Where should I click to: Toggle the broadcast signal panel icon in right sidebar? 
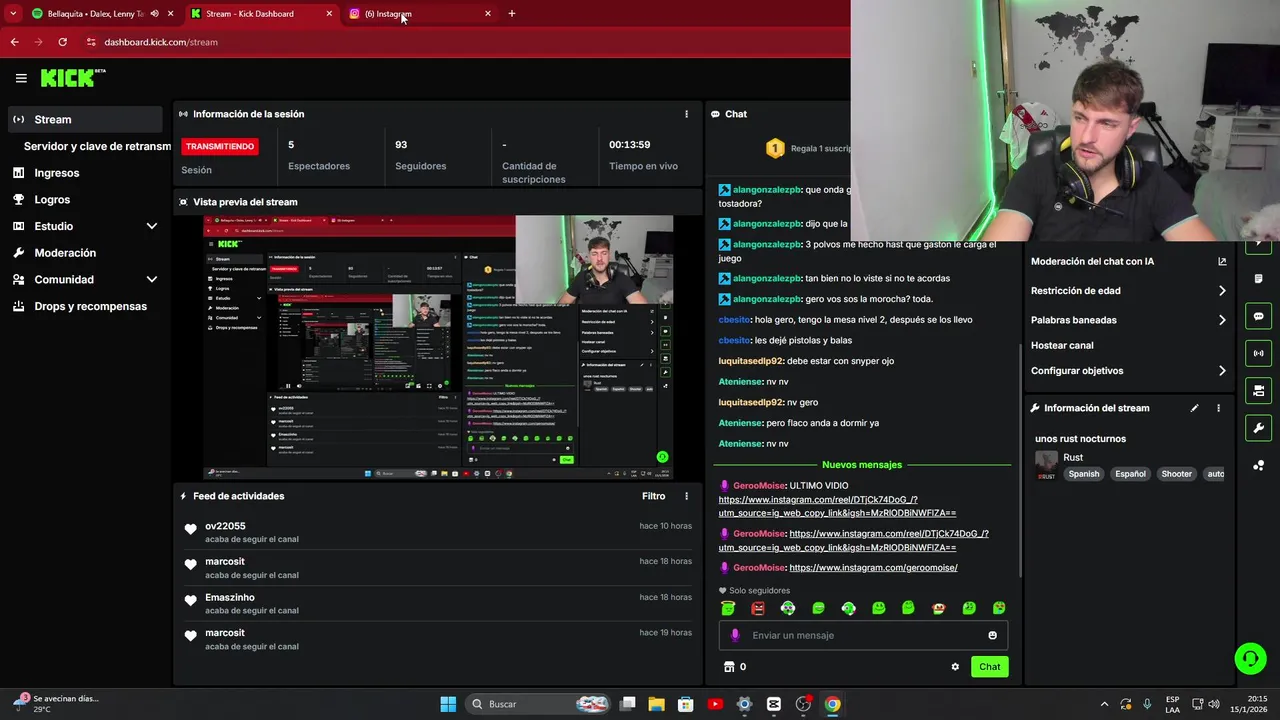1258,352
